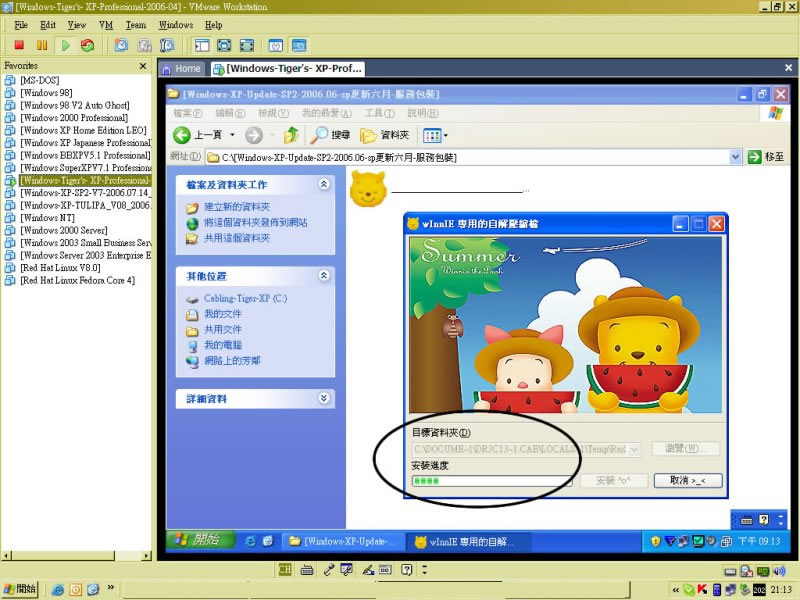Viewport: 800px width, 600px height.
Task: Click the 移至 Go button in Explorer
Action: [x=766, y=157]
